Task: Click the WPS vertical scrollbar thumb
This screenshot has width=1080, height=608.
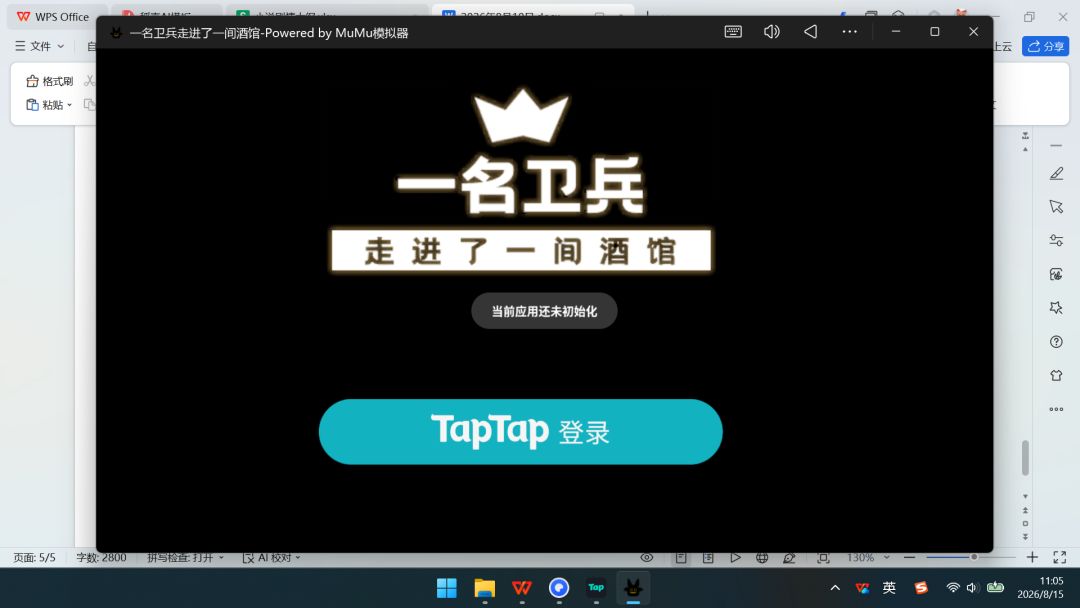Action: (1025, 458)
